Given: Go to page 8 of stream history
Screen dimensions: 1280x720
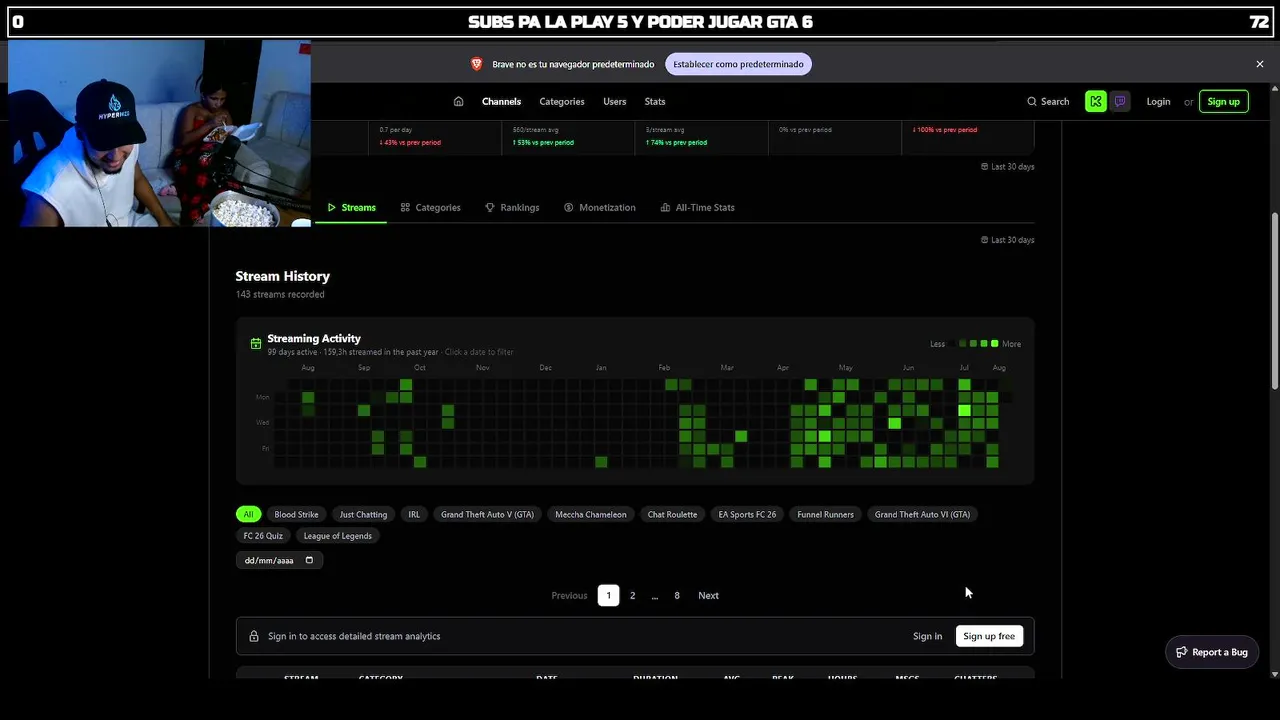Looking at the screenshot, I should [x=677, y=596].
